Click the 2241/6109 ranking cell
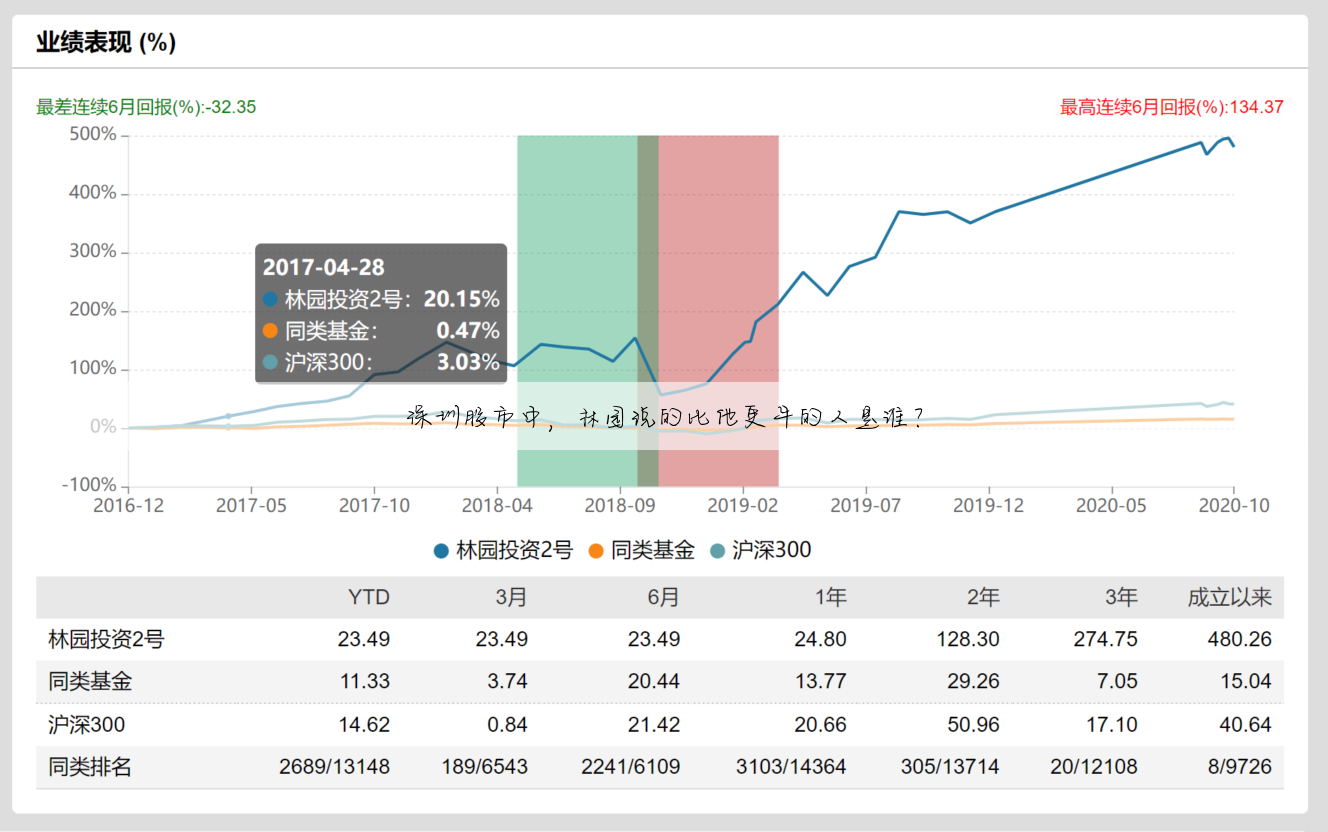This screenshot has width=1328, height=832. coord(631,767)
